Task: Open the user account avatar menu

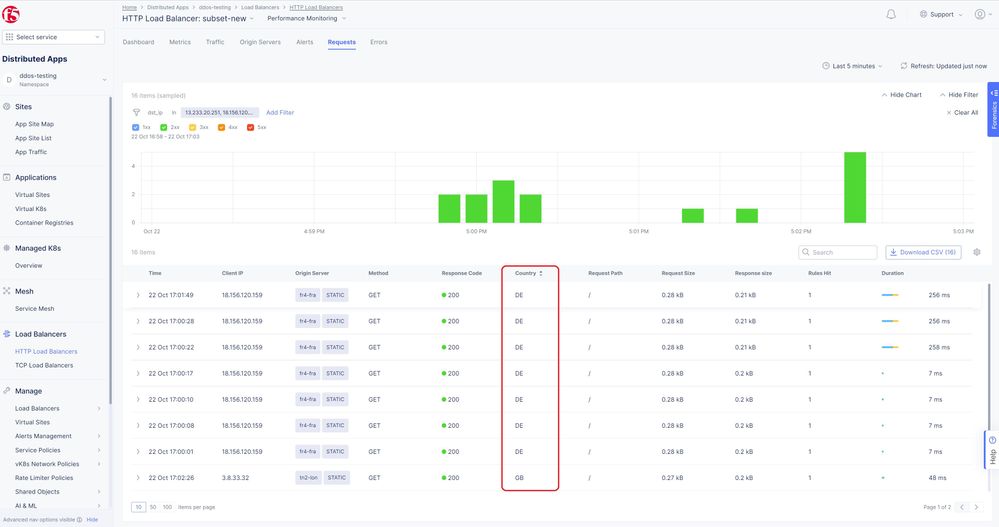Action: pyautogui.click(x=979, y=14)
